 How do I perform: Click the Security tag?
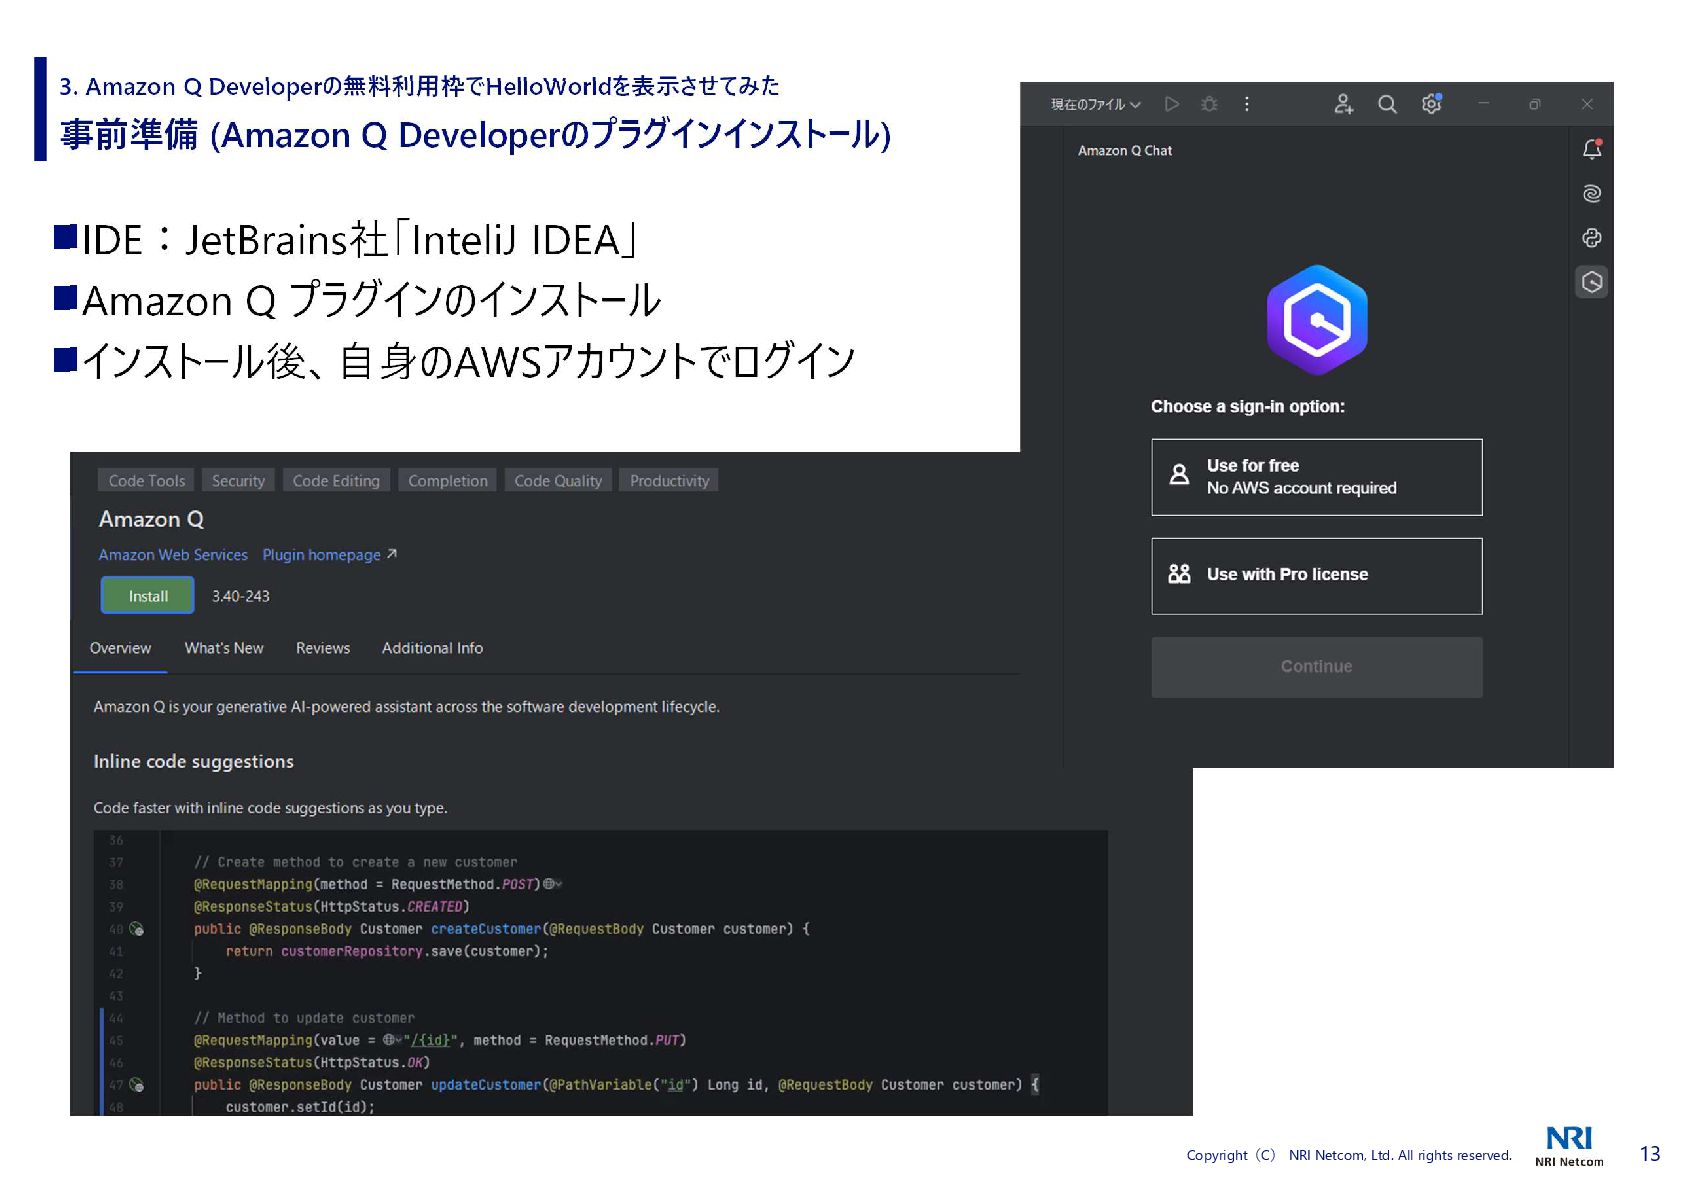(x=238, y=481)
